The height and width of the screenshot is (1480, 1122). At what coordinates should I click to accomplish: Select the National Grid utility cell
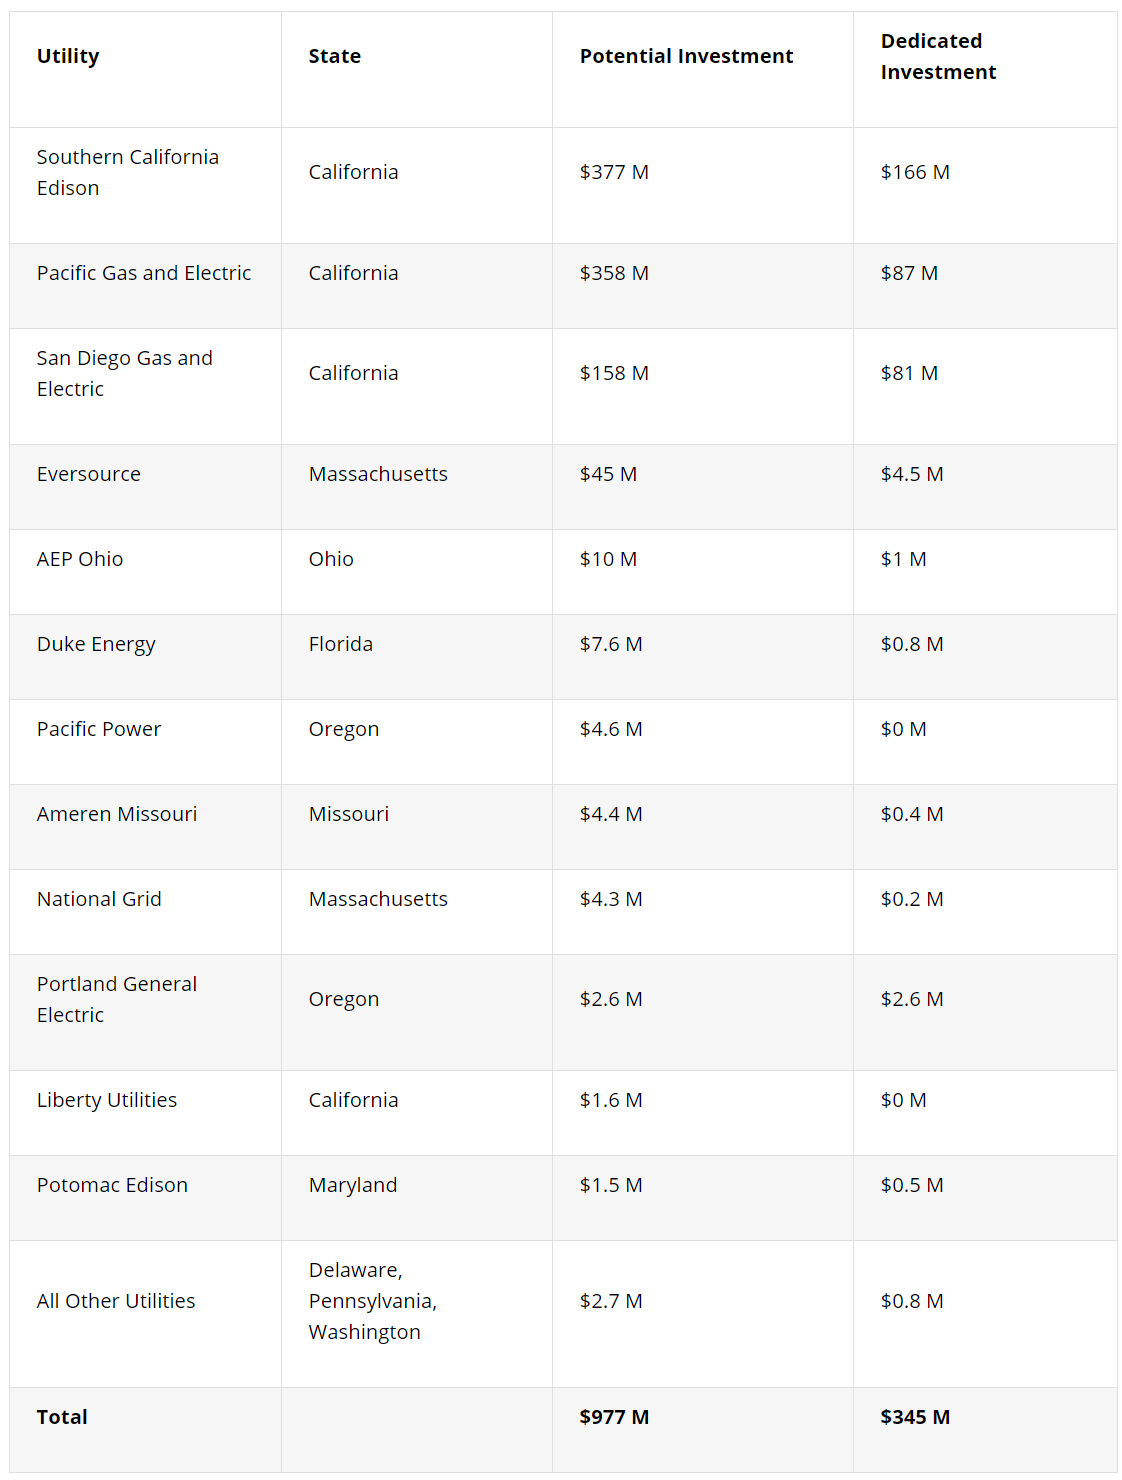click(99, 900)
